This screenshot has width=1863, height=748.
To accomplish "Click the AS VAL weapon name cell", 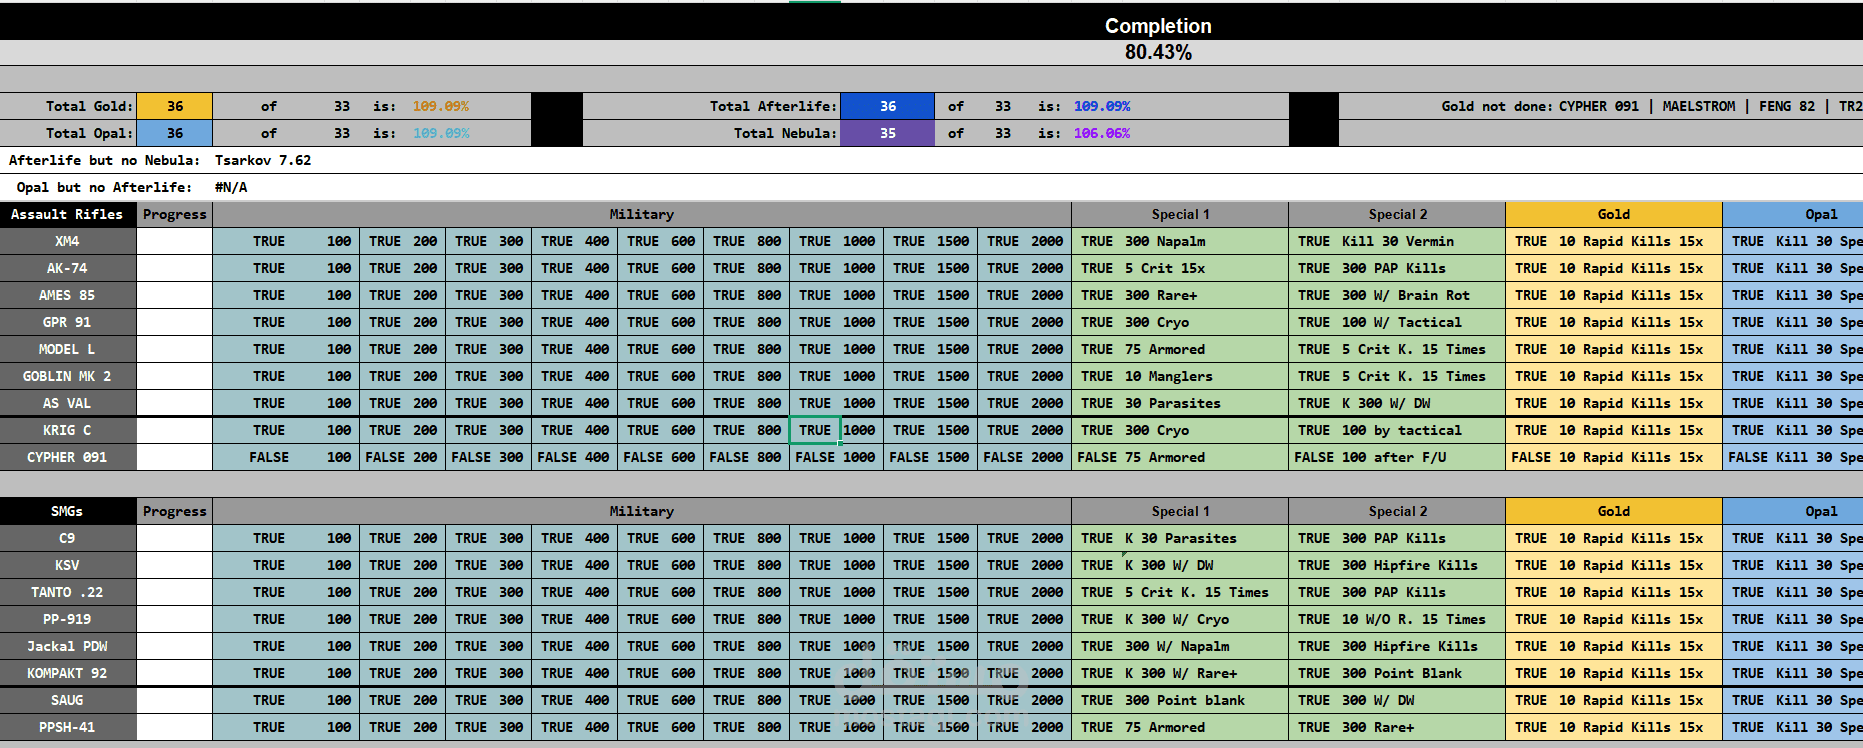I will (x=68, y=403).
